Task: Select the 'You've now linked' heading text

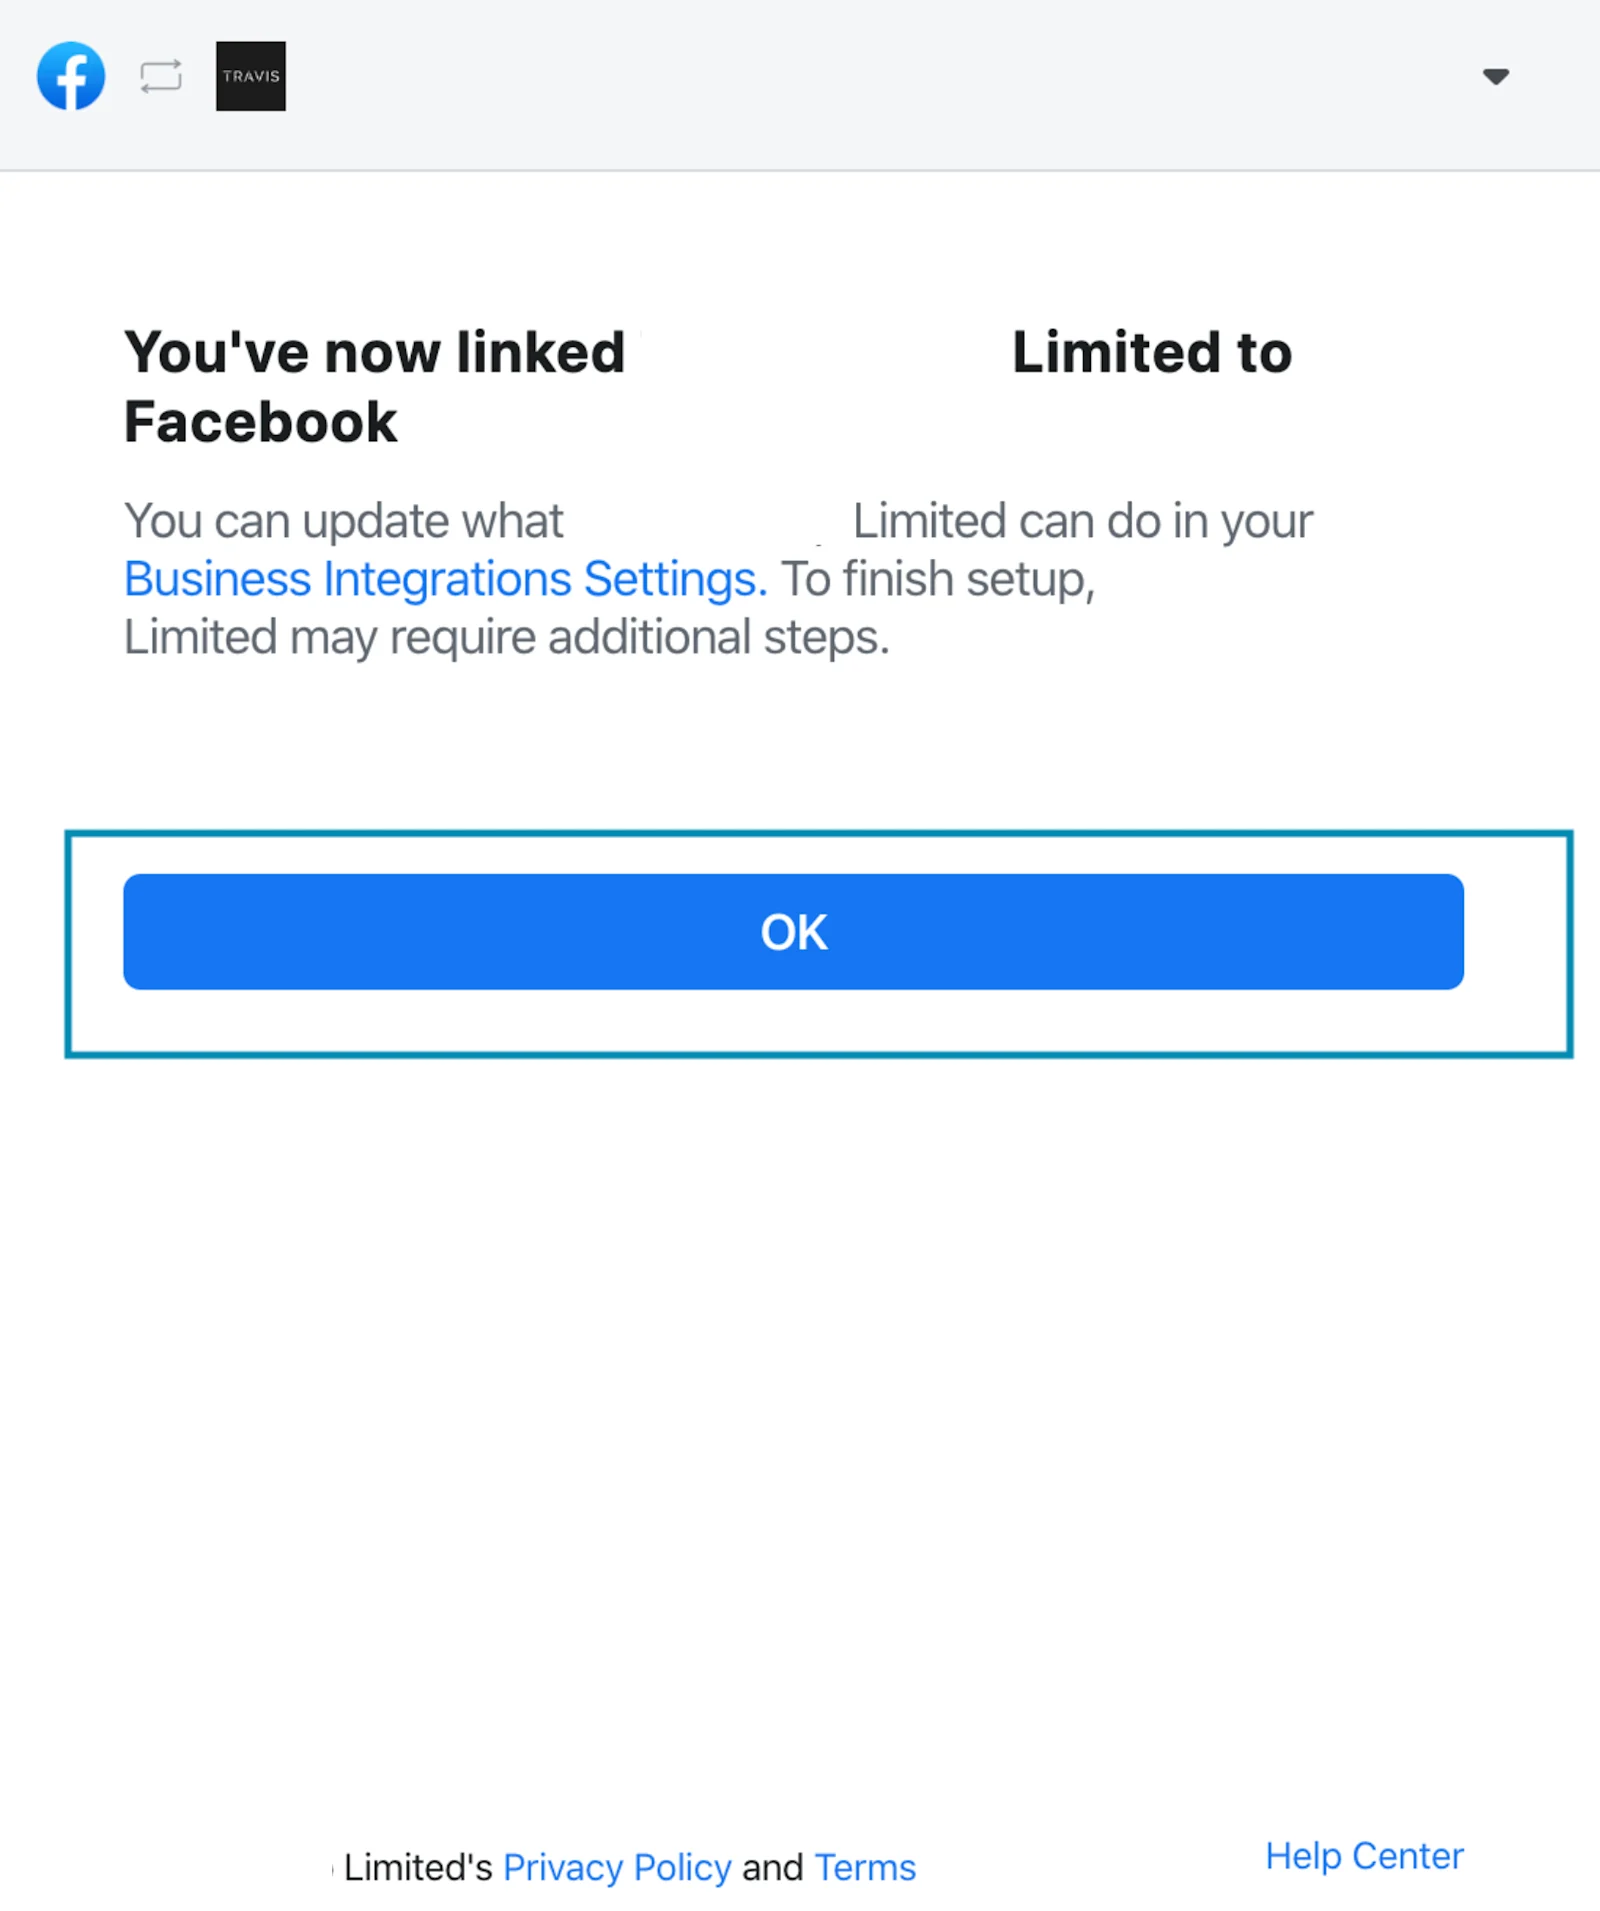Action: pos(374,352)
